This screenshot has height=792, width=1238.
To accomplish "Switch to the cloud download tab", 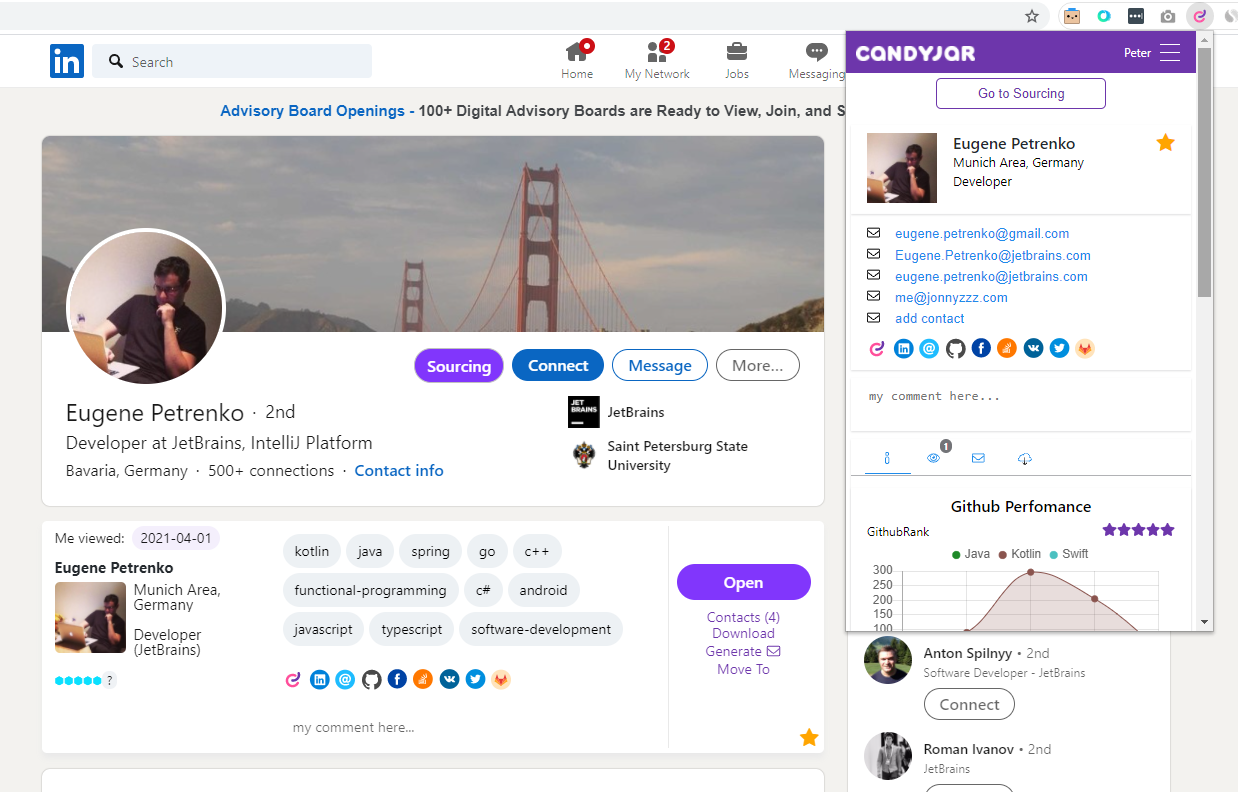I will point(1025,458).
